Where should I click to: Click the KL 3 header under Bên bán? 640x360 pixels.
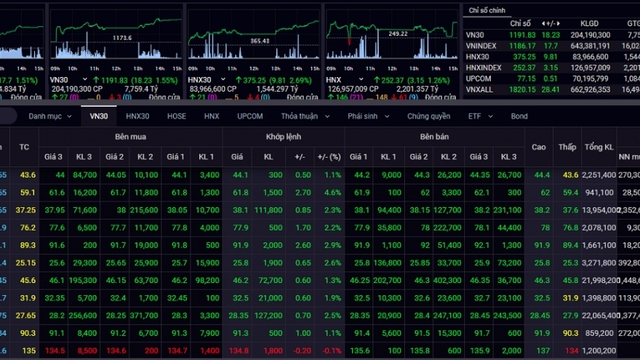509,157
